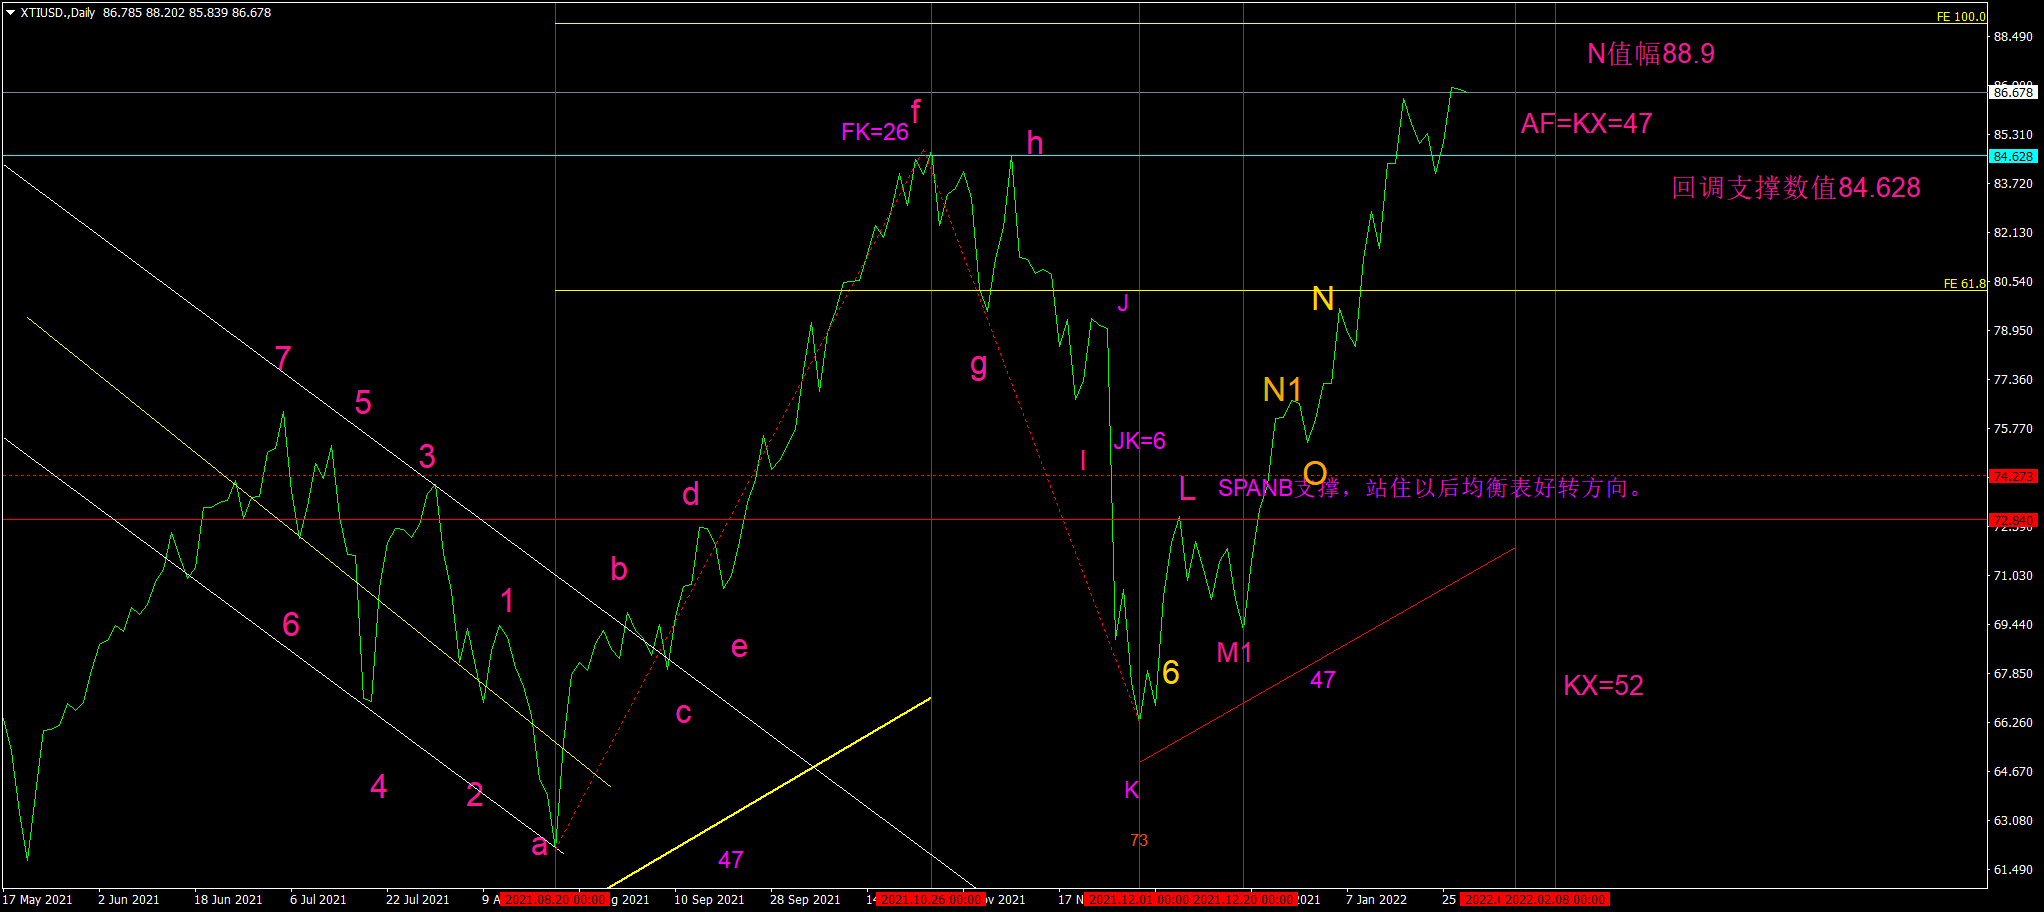Screen dimensions: 2044x912
Task: Click the XTIUSD.,Daily chart title text
Action: pyautogui.click(x=58, y=13)
